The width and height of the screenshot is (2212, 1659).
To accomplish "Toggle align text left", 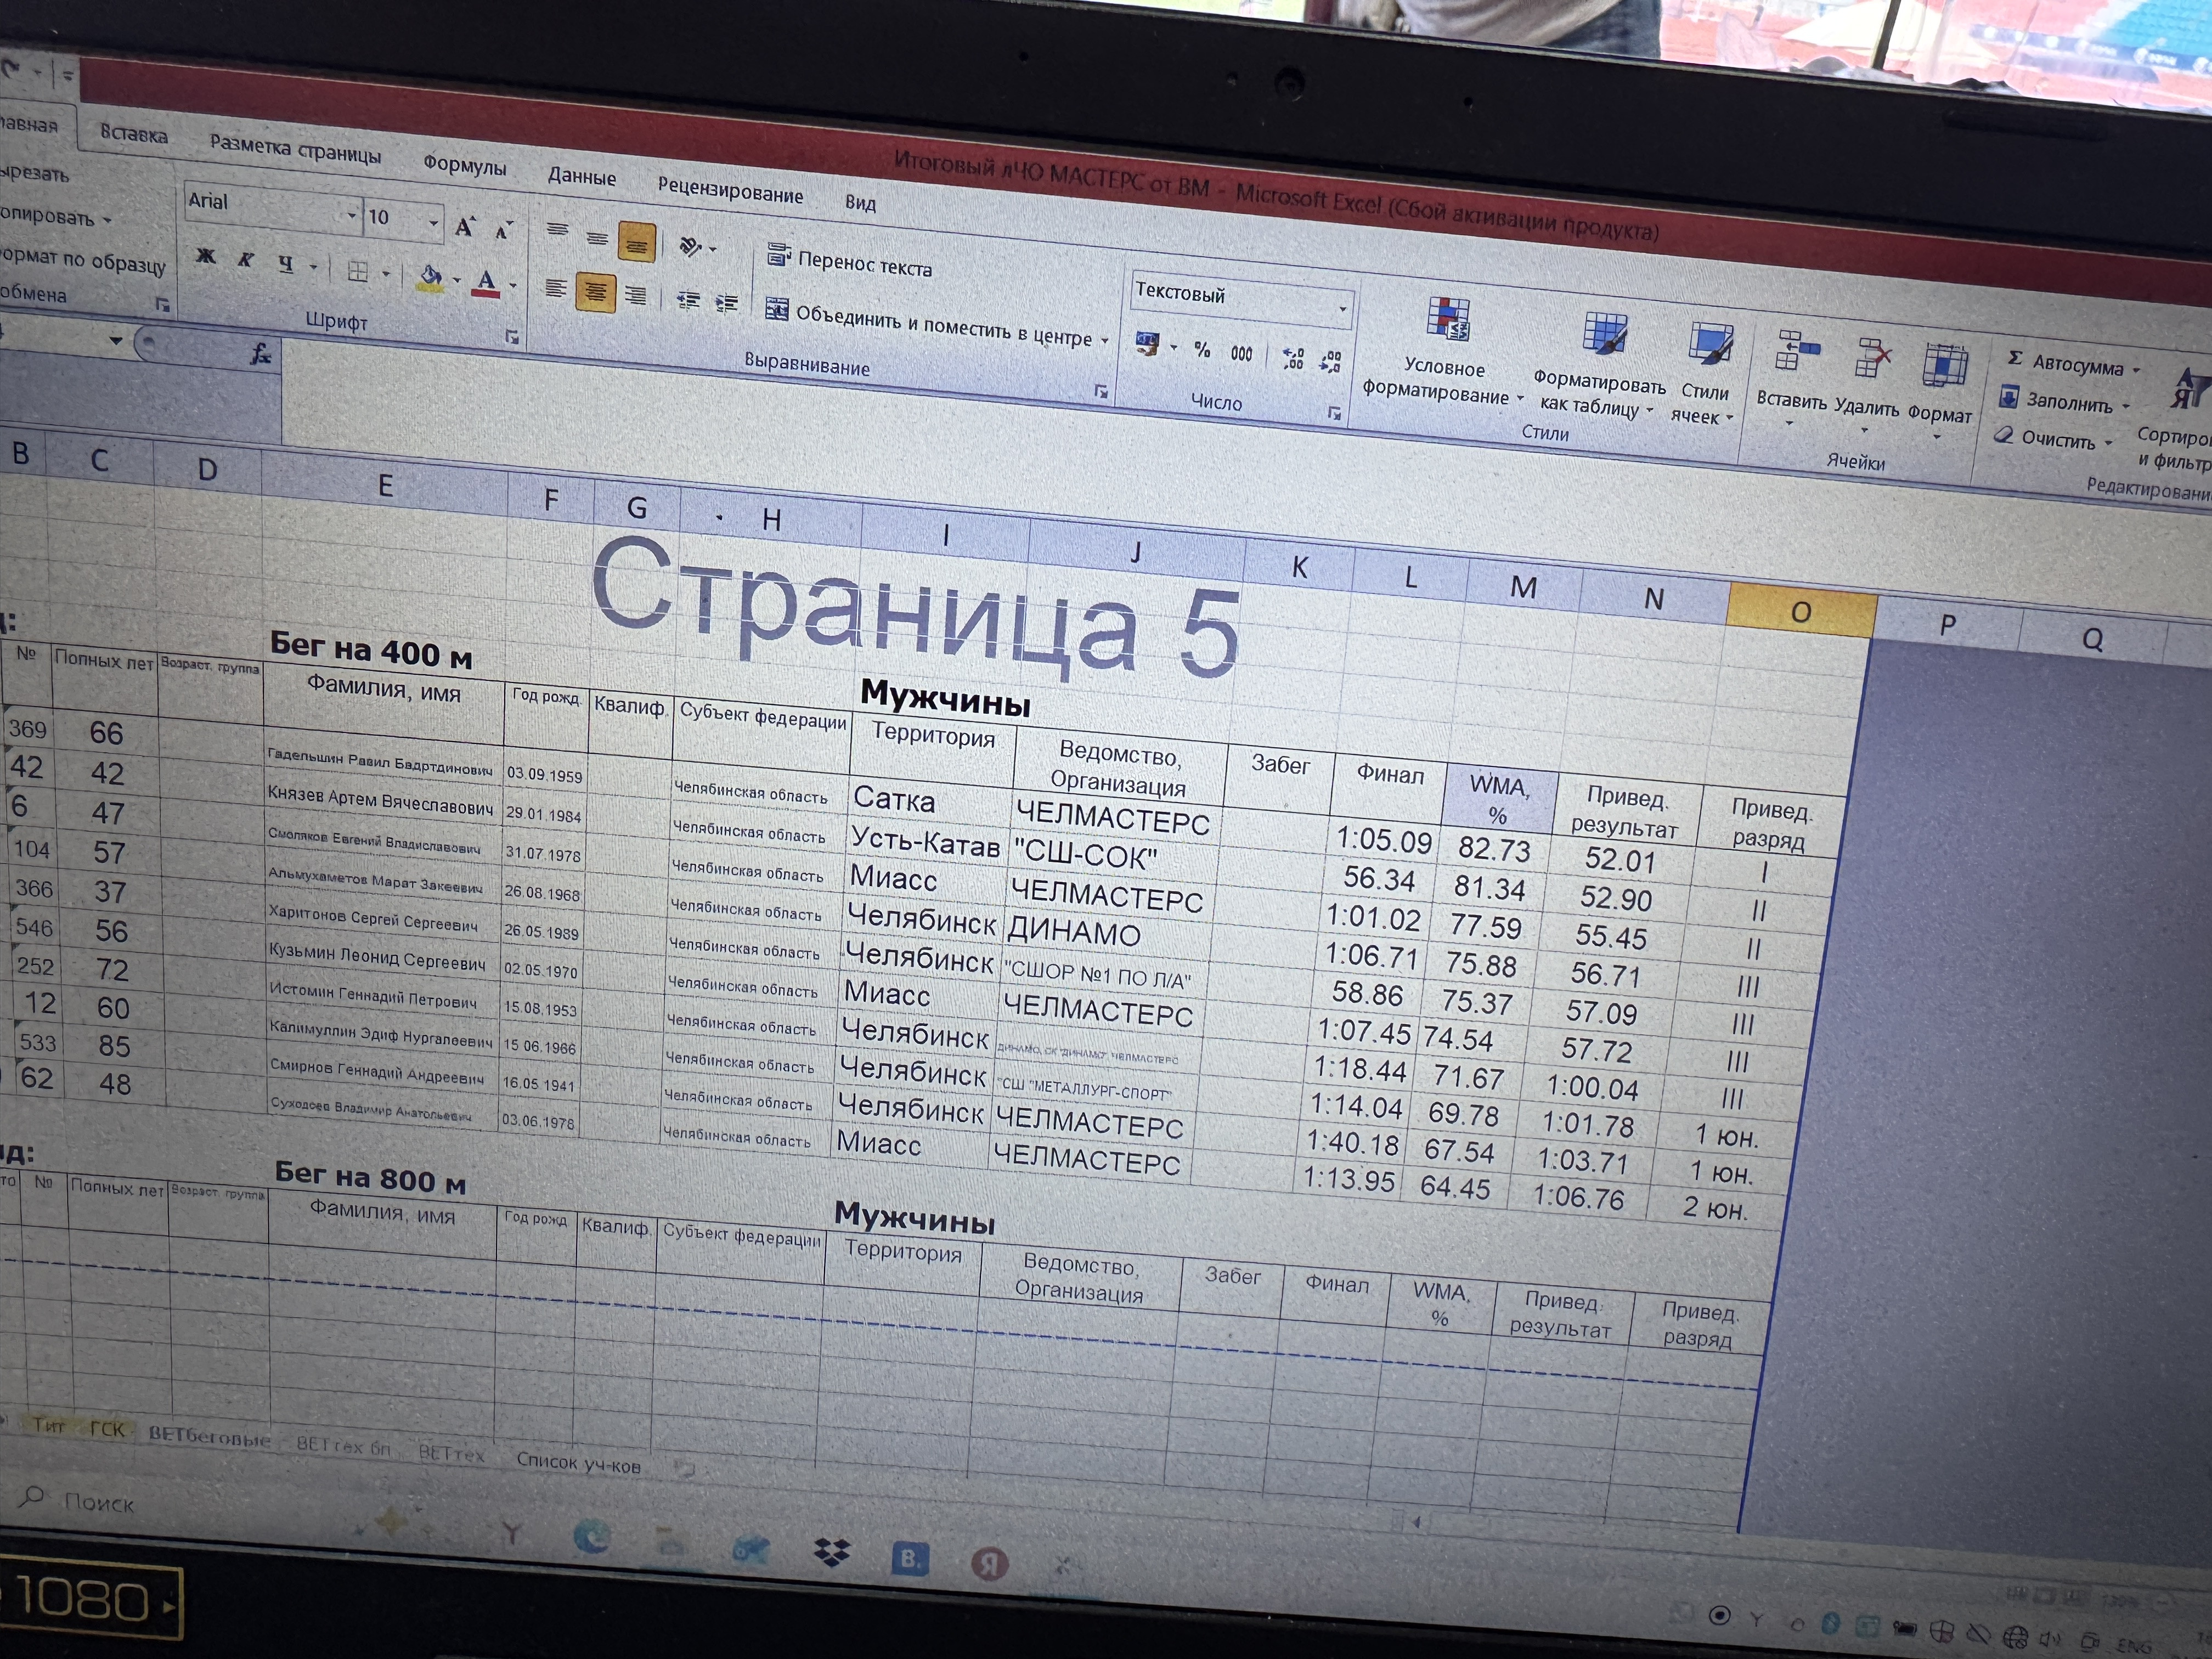I will point(555,289).
